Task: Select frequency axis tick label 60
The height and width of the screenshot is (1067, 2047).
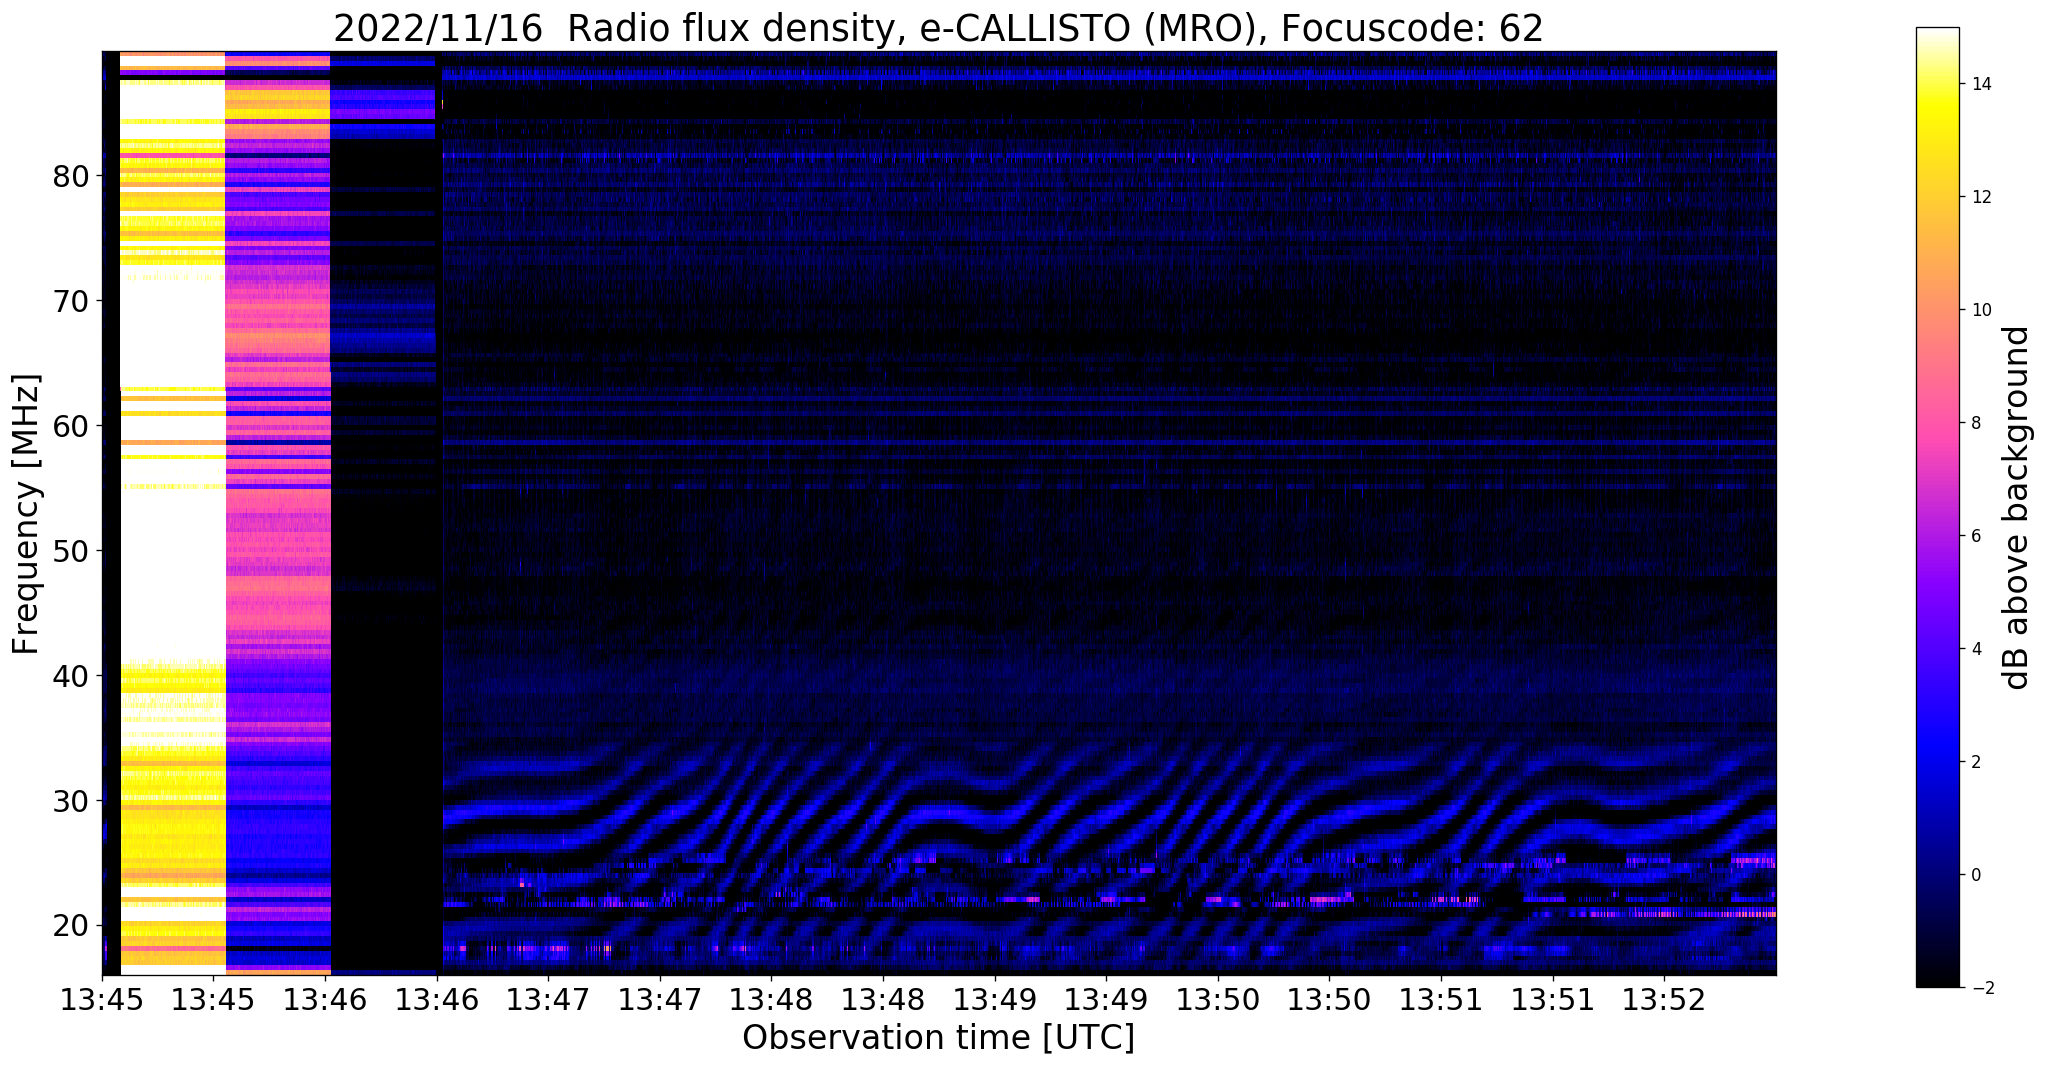Action: coord(71,426)
